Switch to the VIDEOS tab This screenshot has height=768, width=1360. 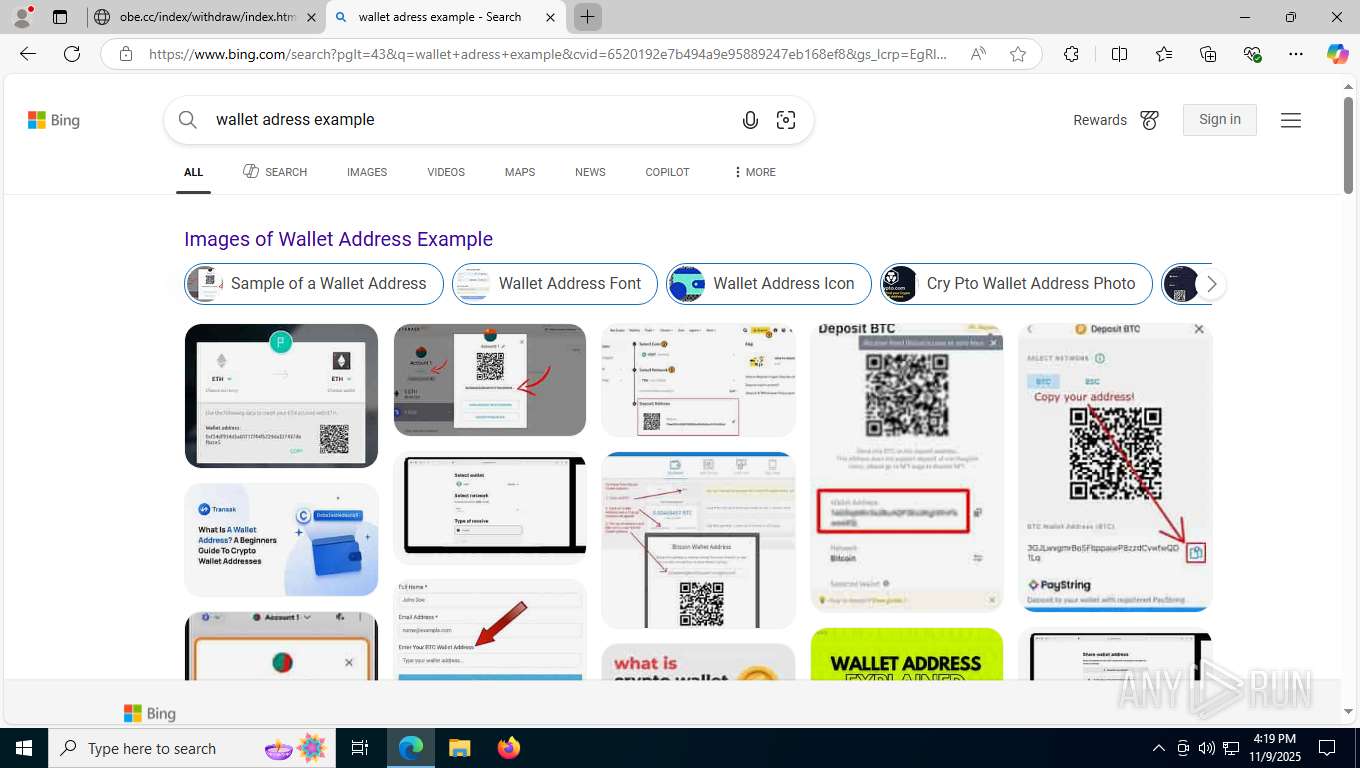click(446, 172)
